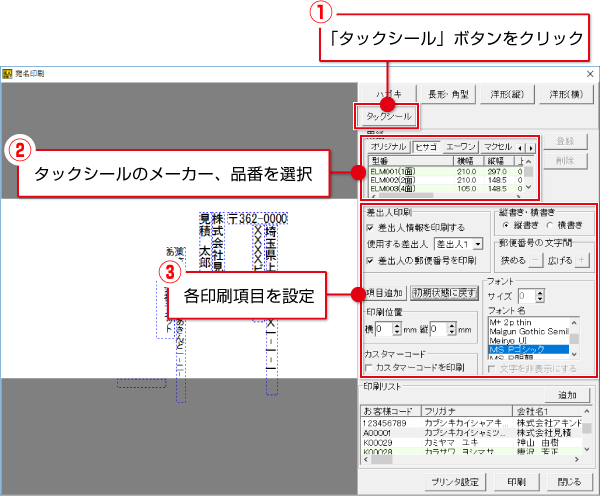
Task: Click the up arrow of the 型番 list scrollbar
Action: point(528,162)
